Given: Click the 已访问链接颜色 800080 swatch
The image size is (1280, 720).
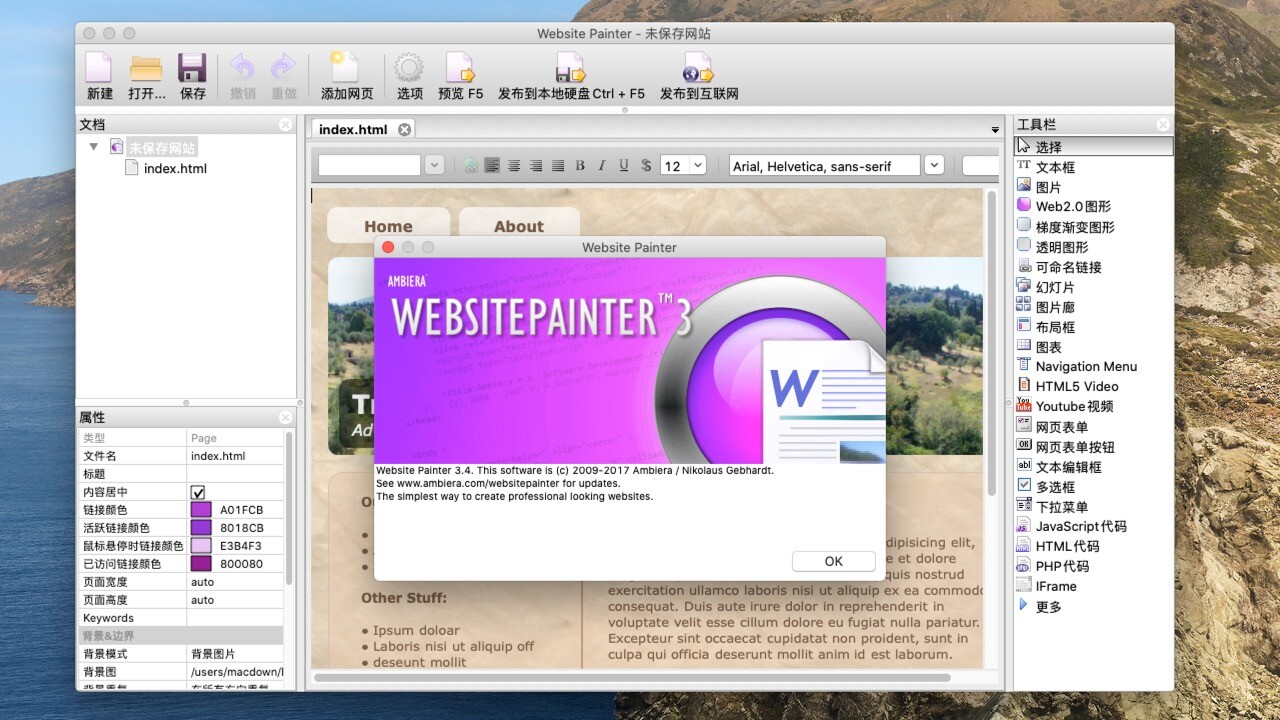Looking at the screenshot, I should [x=201, y=564].
